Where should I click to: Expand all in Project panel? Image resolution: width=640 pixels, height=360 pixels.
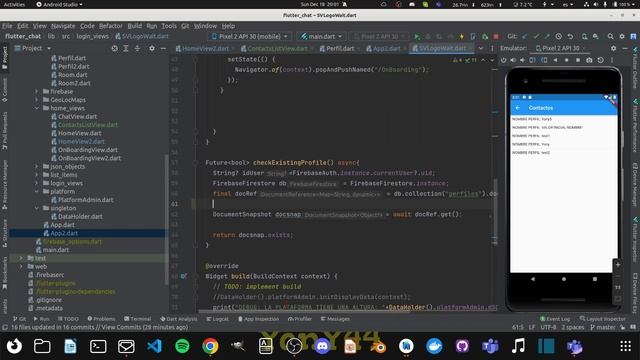pyautogui.click(x=126, y=48)
